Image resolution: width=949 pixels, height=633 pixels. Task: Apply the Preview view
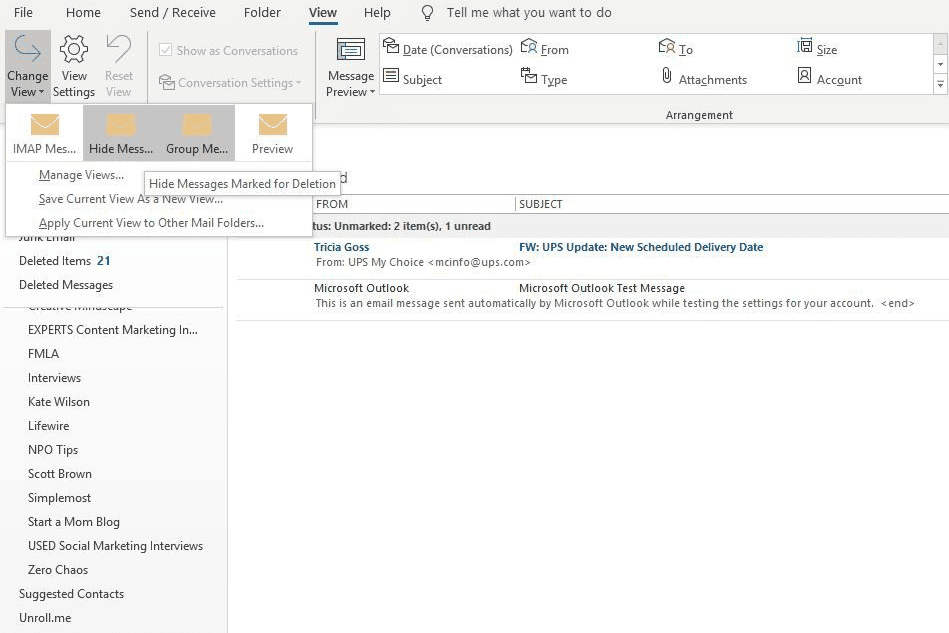272,131
